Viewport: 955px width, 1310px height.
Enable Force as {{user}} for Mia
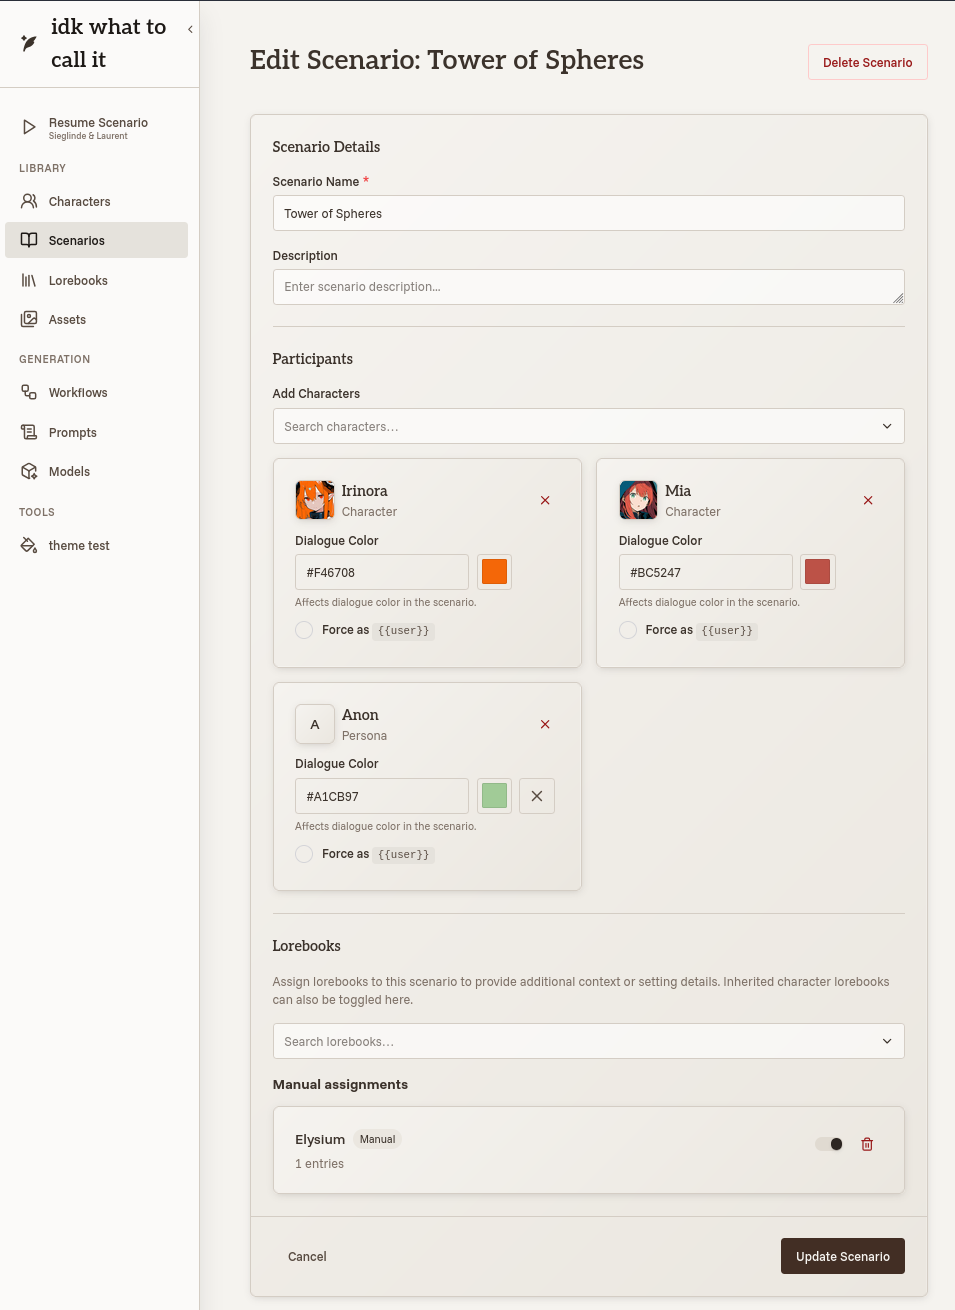[x=628, y=630]
